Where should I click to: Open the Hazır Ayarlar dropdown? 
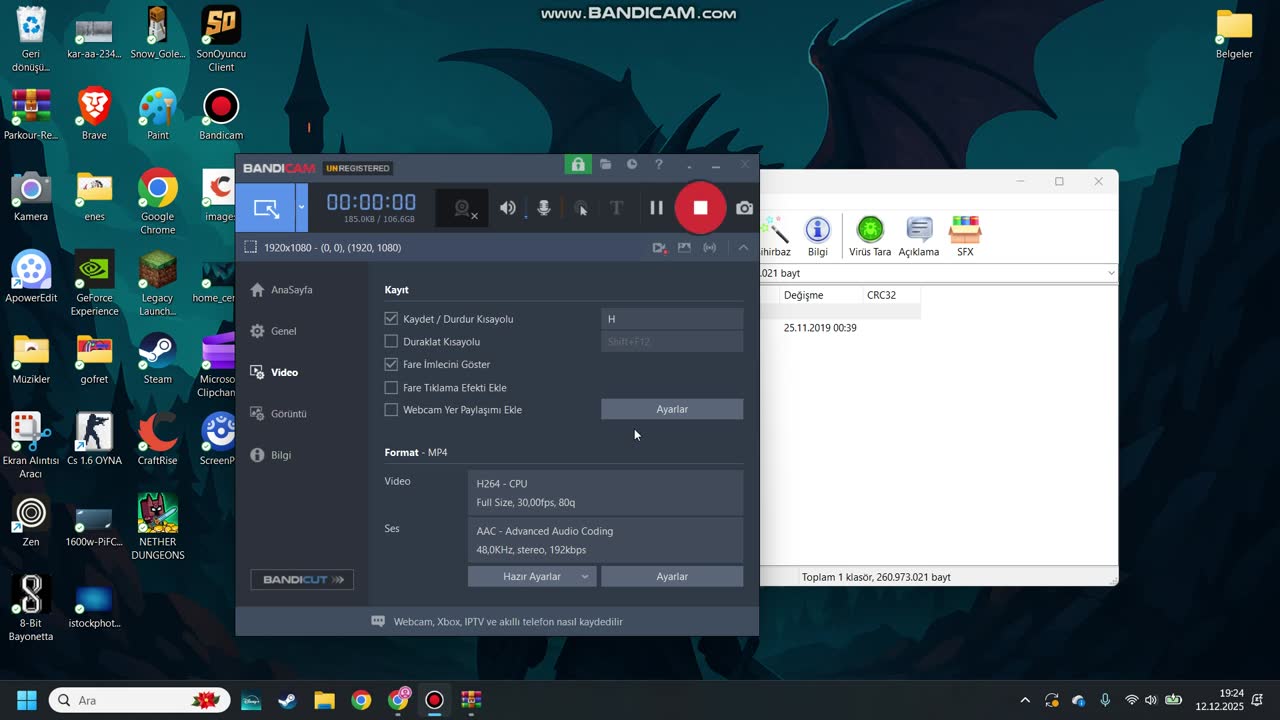[x=532, y=577]
